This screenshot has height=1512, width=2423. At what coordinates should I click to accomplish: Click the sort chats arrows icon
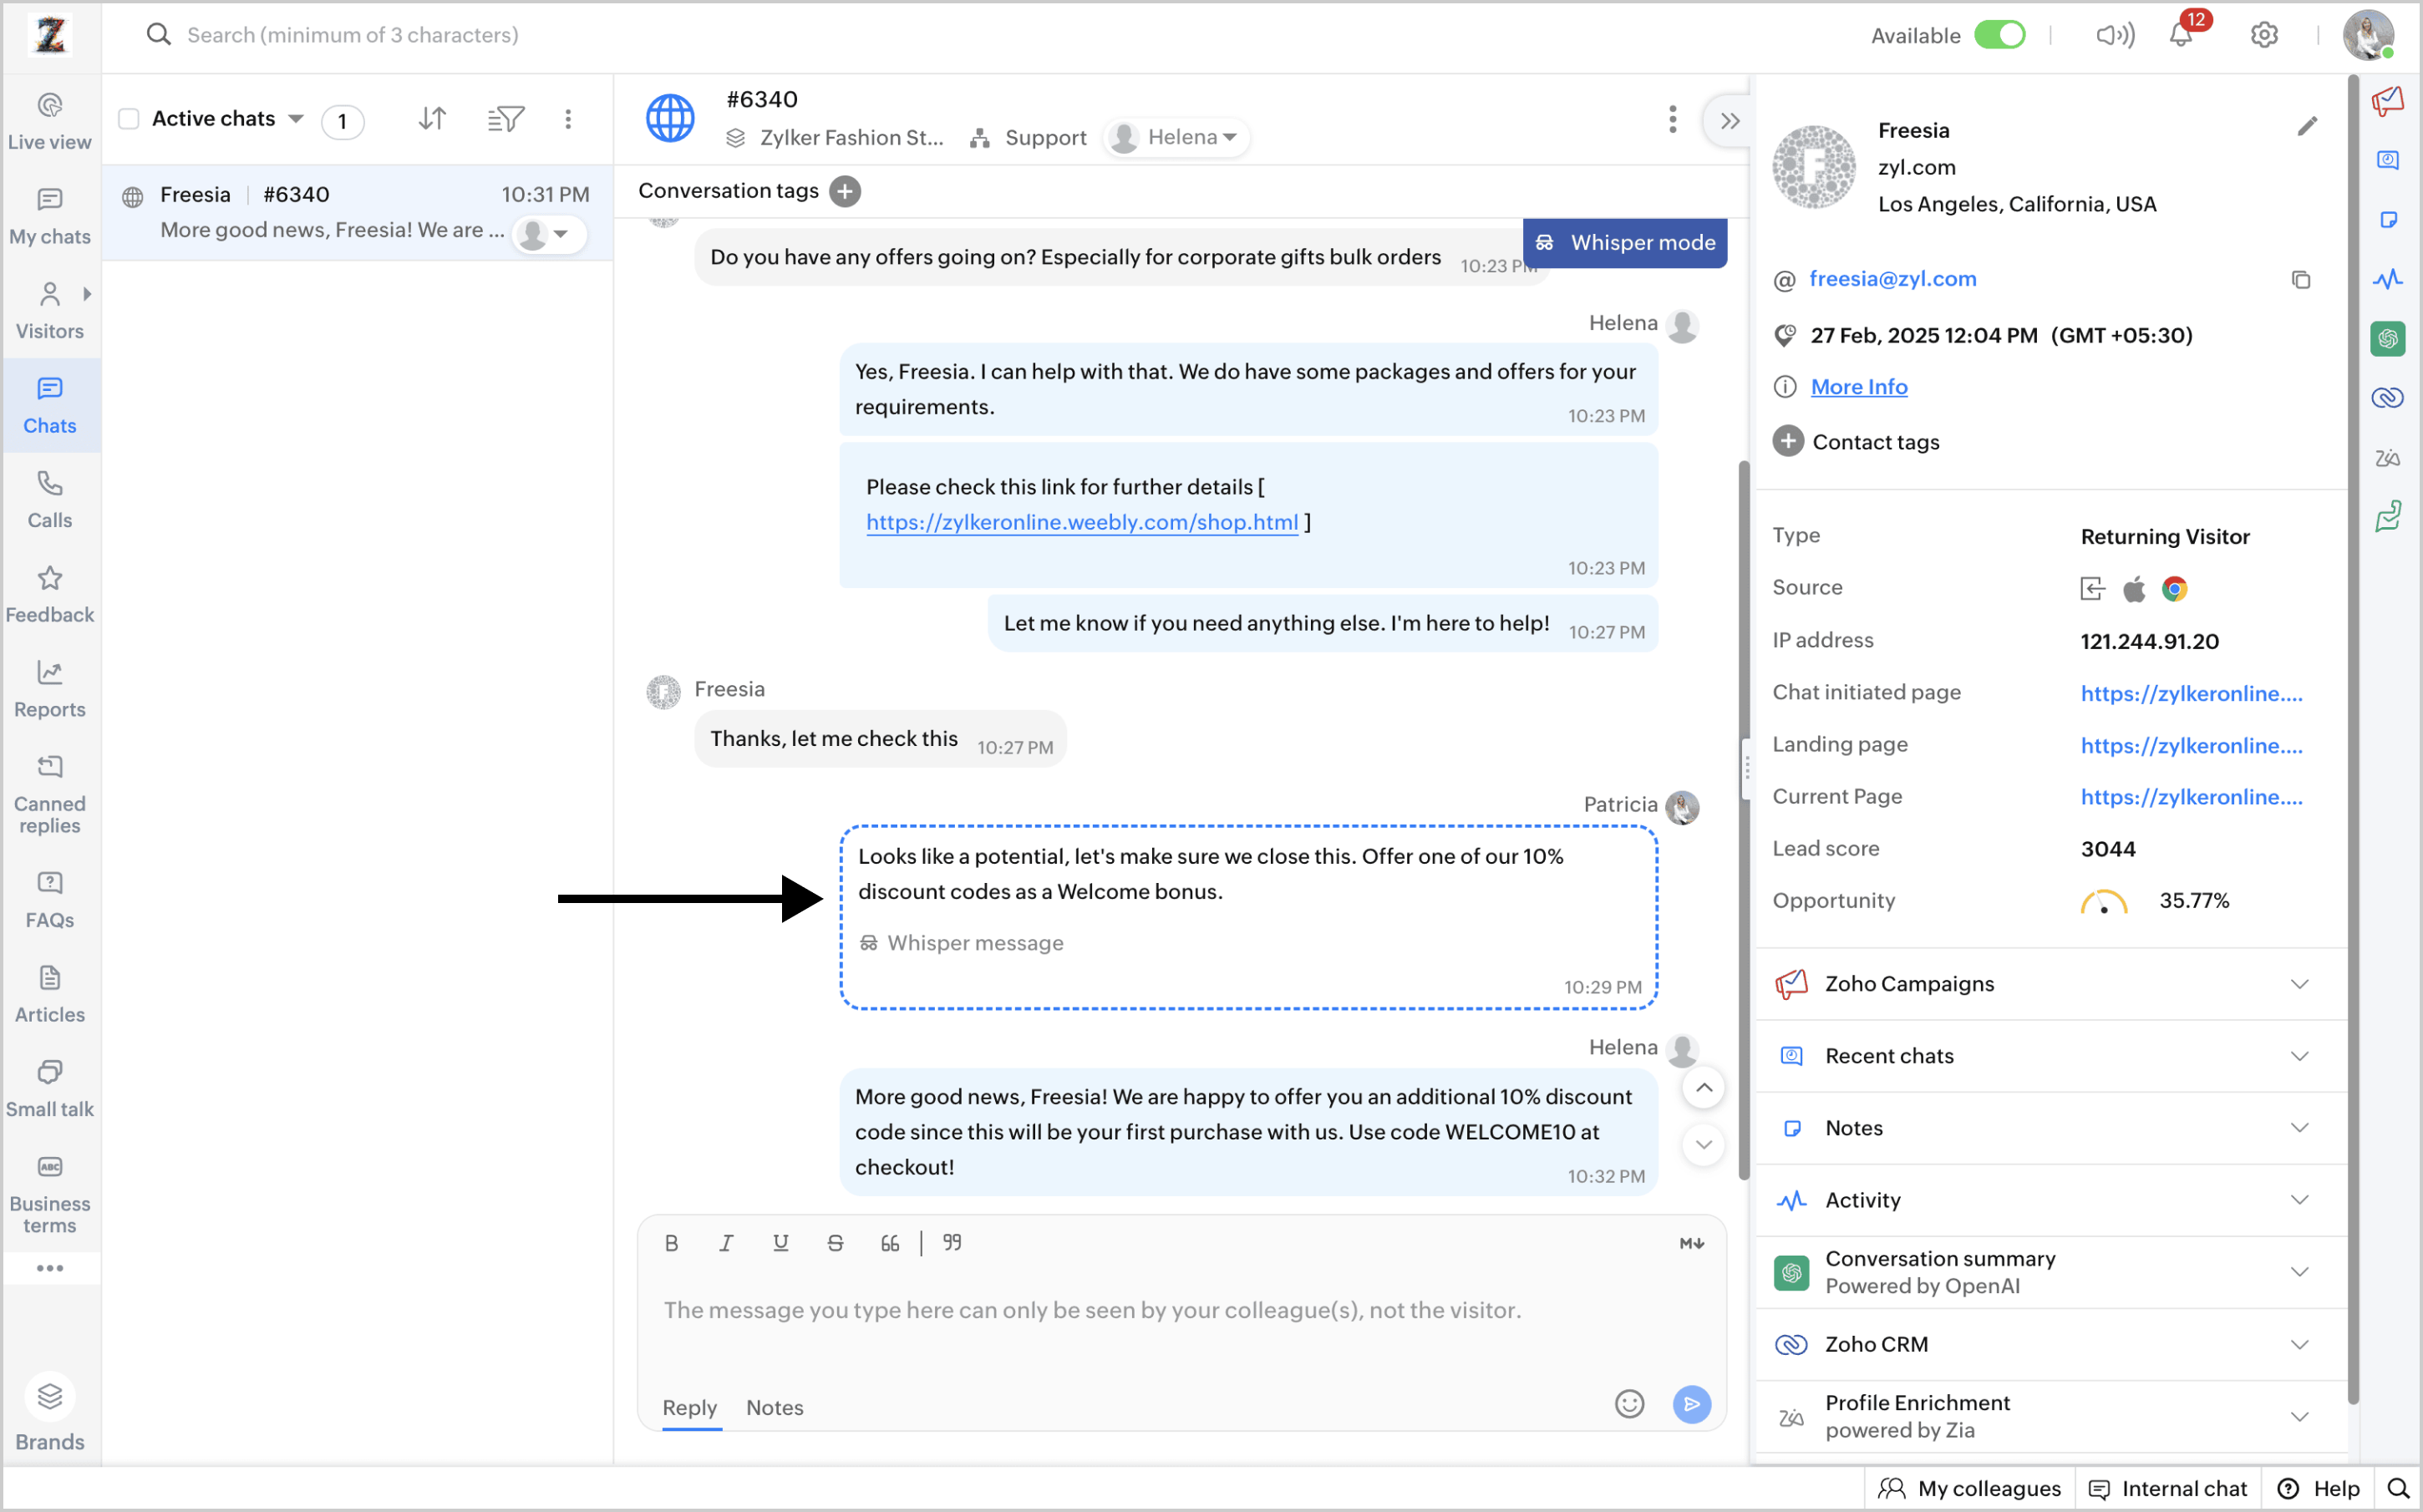pos(432,119)
